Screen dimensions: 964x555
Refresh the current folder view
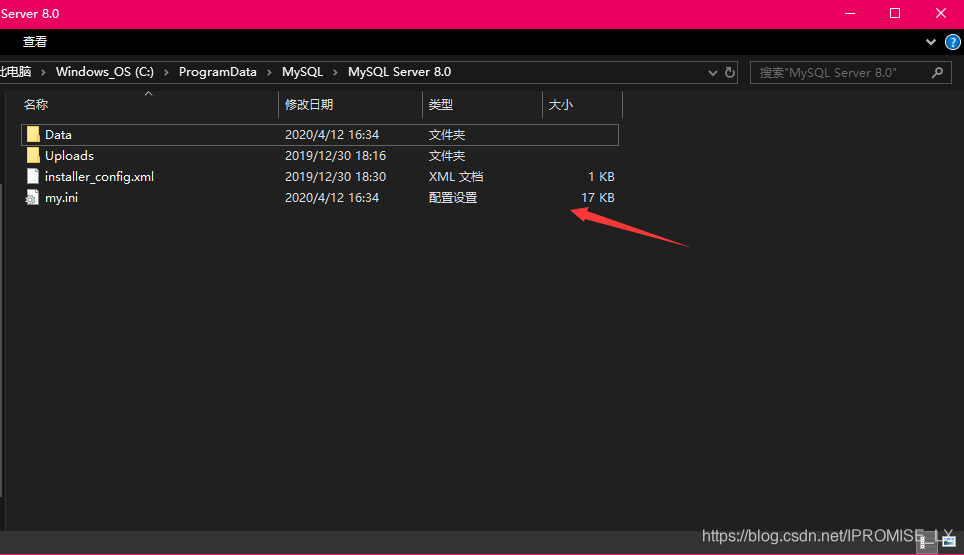[730, 73]
